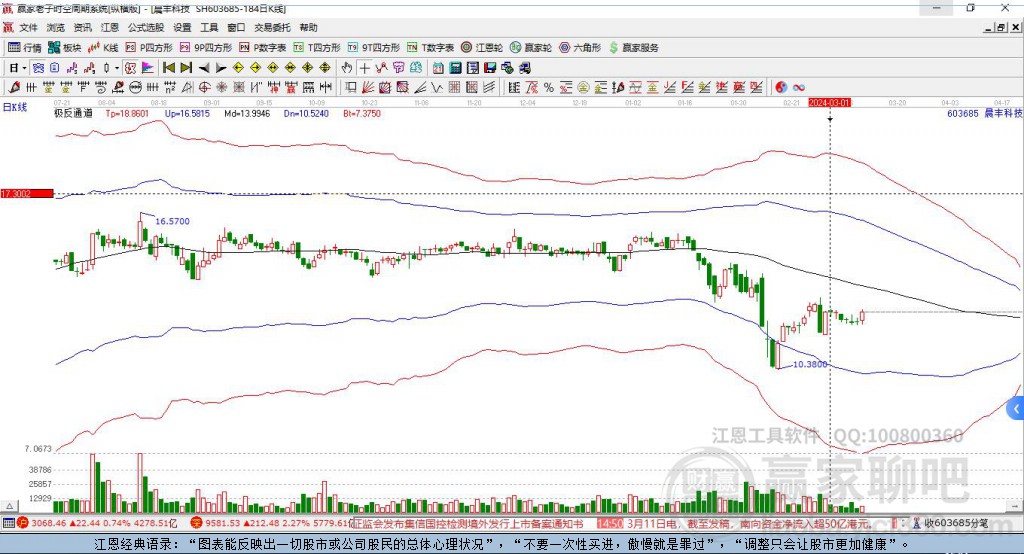Open the 行情 market quotes view
Viewport: 1024px width, 554px height.
tap(24, 48)
